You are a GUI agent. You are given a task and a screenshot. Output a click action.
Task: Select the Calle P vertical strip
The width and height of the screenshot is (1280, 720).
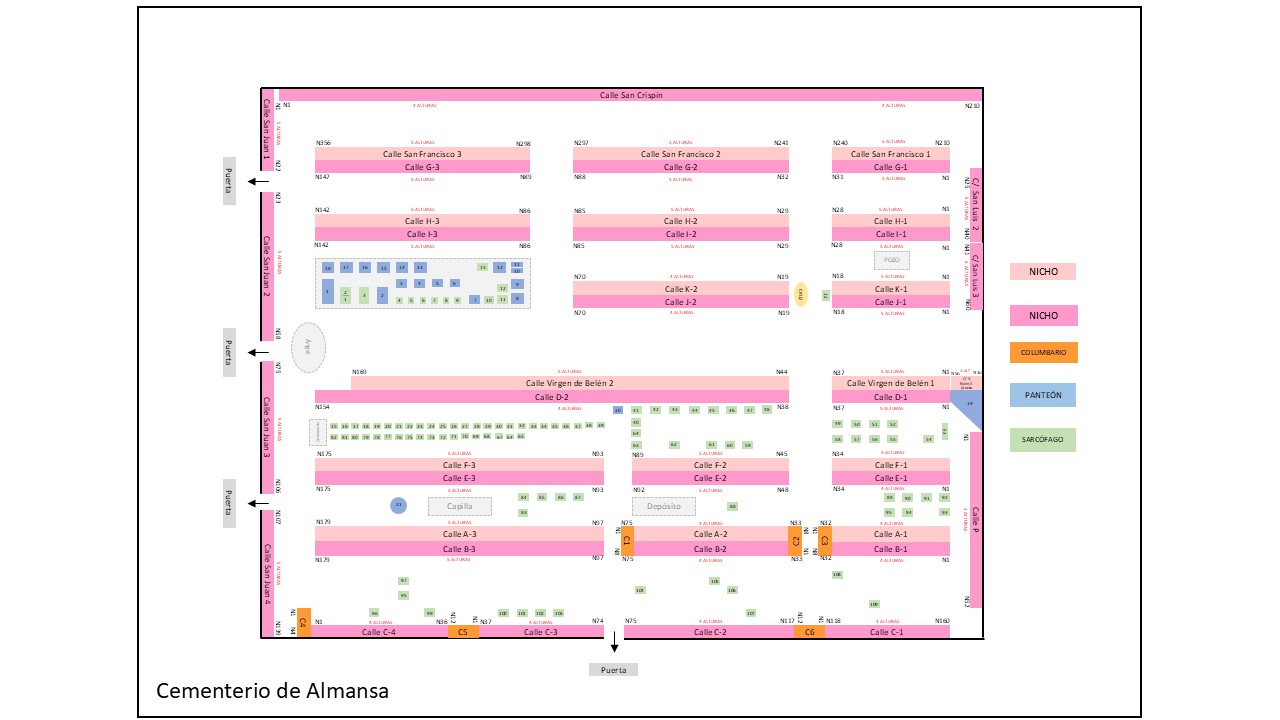pos(975,520)
